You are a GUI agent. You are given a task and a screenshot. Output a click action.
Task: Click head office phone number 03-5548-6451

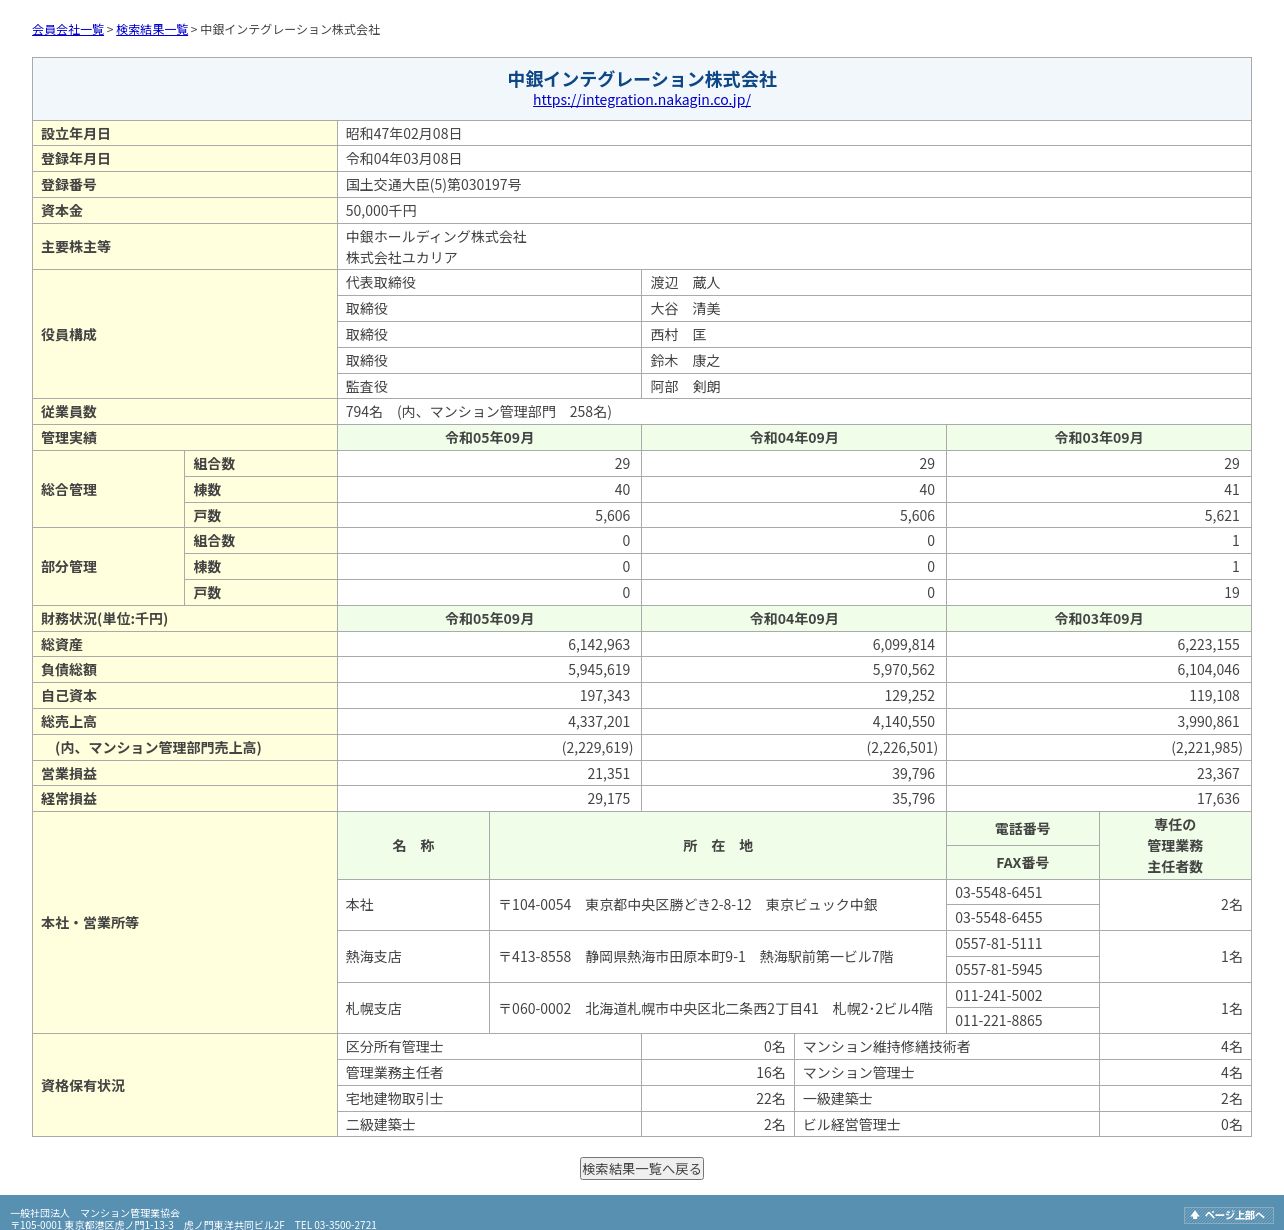[x=999, y=893]
